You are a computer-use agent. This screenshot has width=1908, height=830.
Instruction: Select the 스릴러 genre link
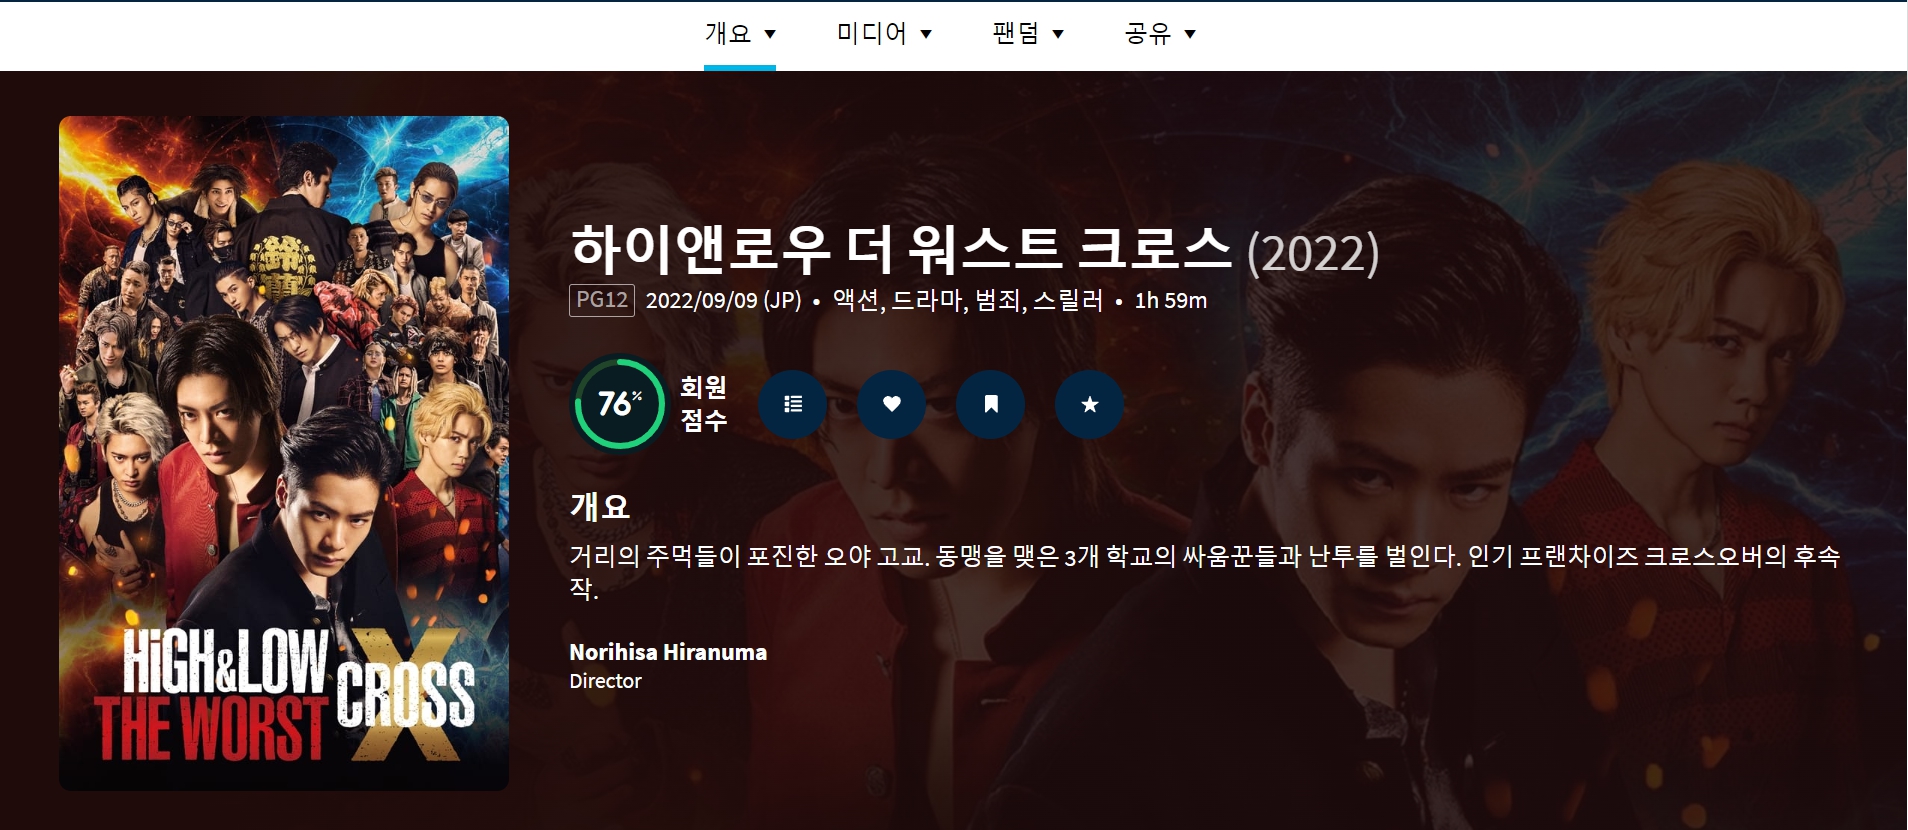point(1068,300)
